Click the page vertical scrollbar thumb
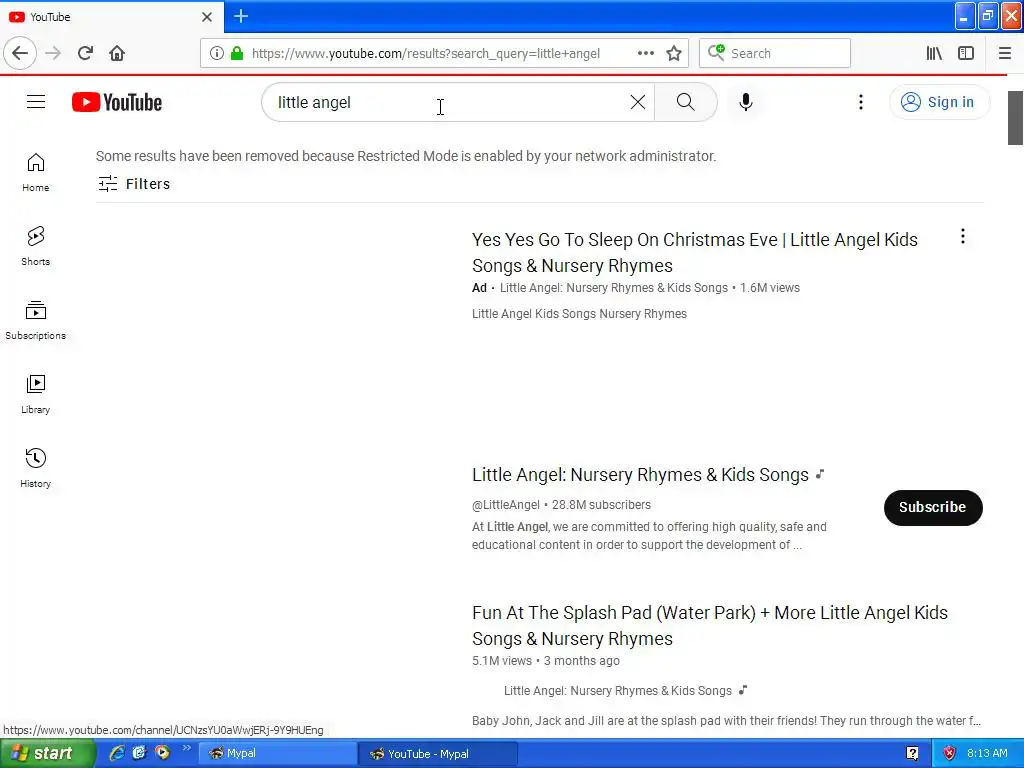This screenshot has height=768, width=1024. point(1015,118)
